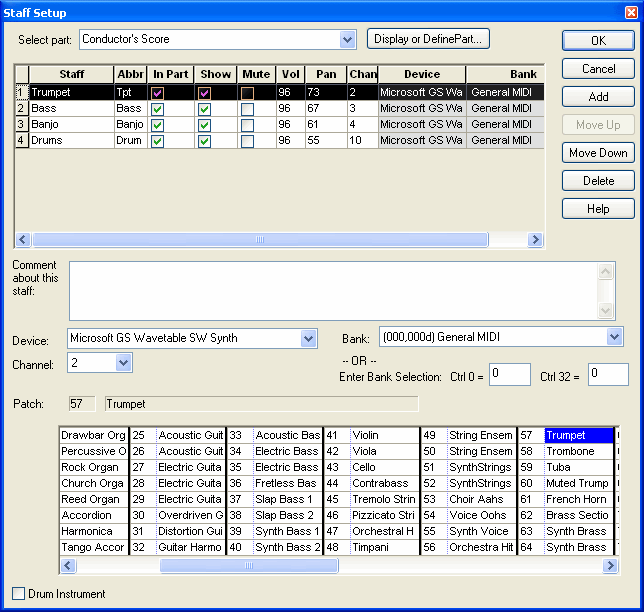The height and width of the screenshot is (612, 644).
Task: Open the Select part dropdown
Action: tap(347, 40)
